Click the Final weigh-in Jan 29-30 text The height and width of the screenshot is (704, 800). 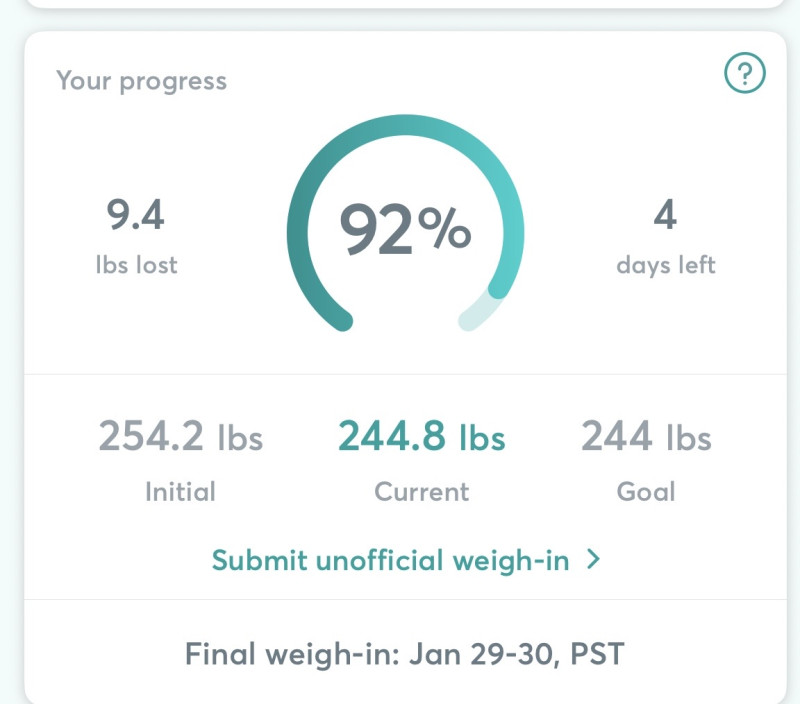tap(404, 654)
